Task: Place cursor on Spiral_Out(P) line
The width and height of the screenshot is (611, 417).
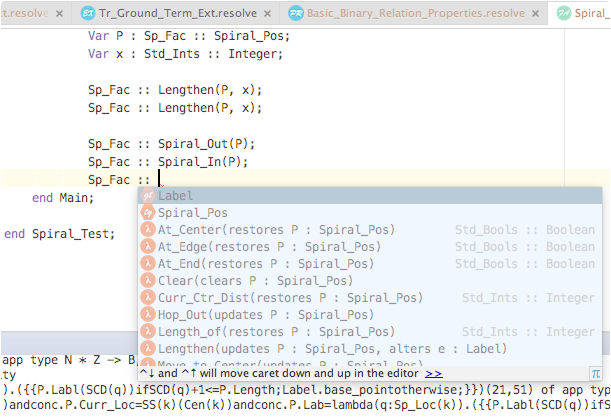Action: tap(171, 144)
